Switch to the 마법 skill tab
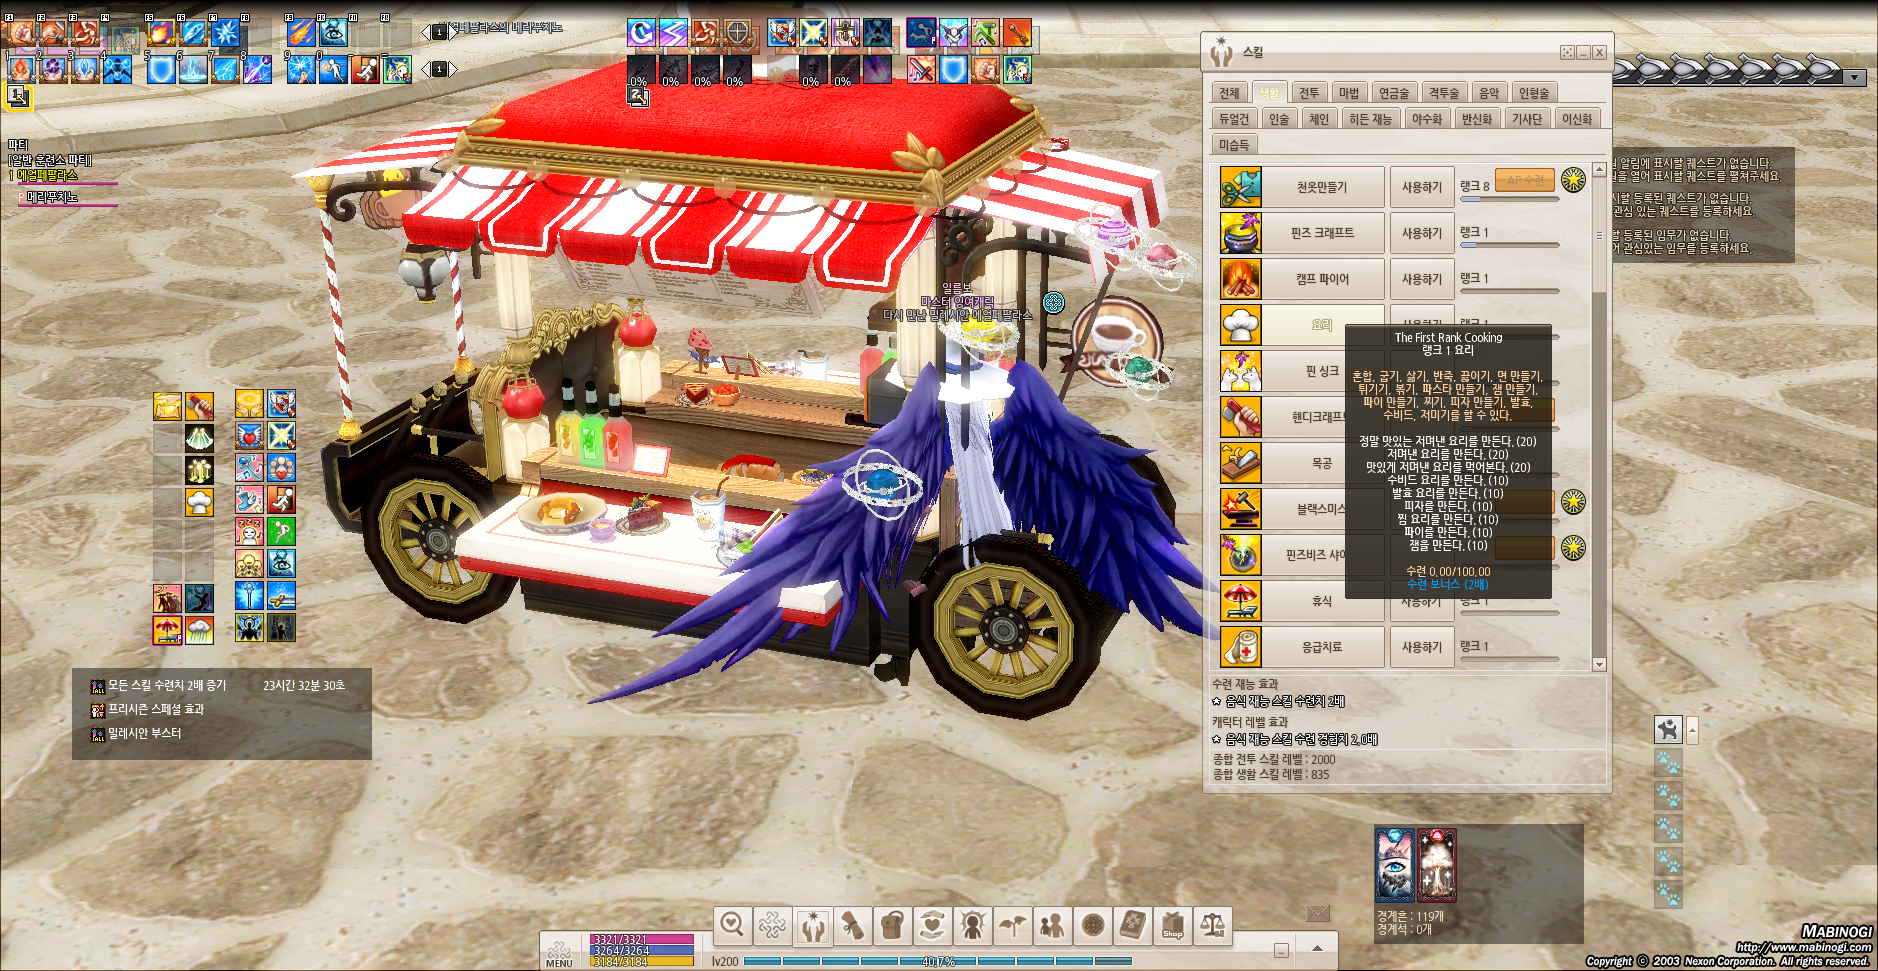Image resolution: width=1878 pixels, height=971 pixels. click(1349, 93)
